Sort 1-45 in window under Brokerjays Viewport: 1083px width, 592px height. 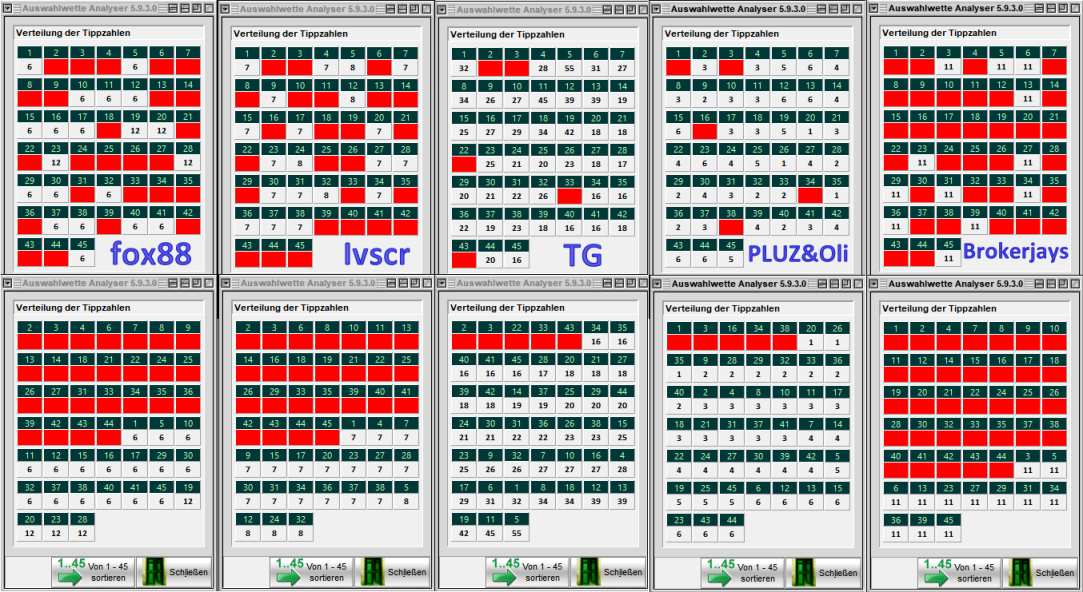tap(958, 572)
